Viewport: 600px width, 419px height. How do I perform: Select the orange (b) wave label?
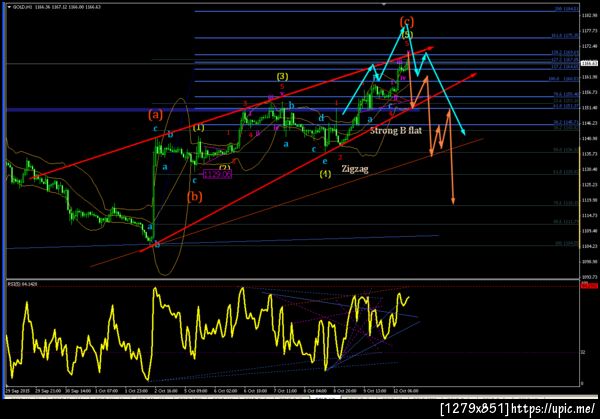(195, 197)
